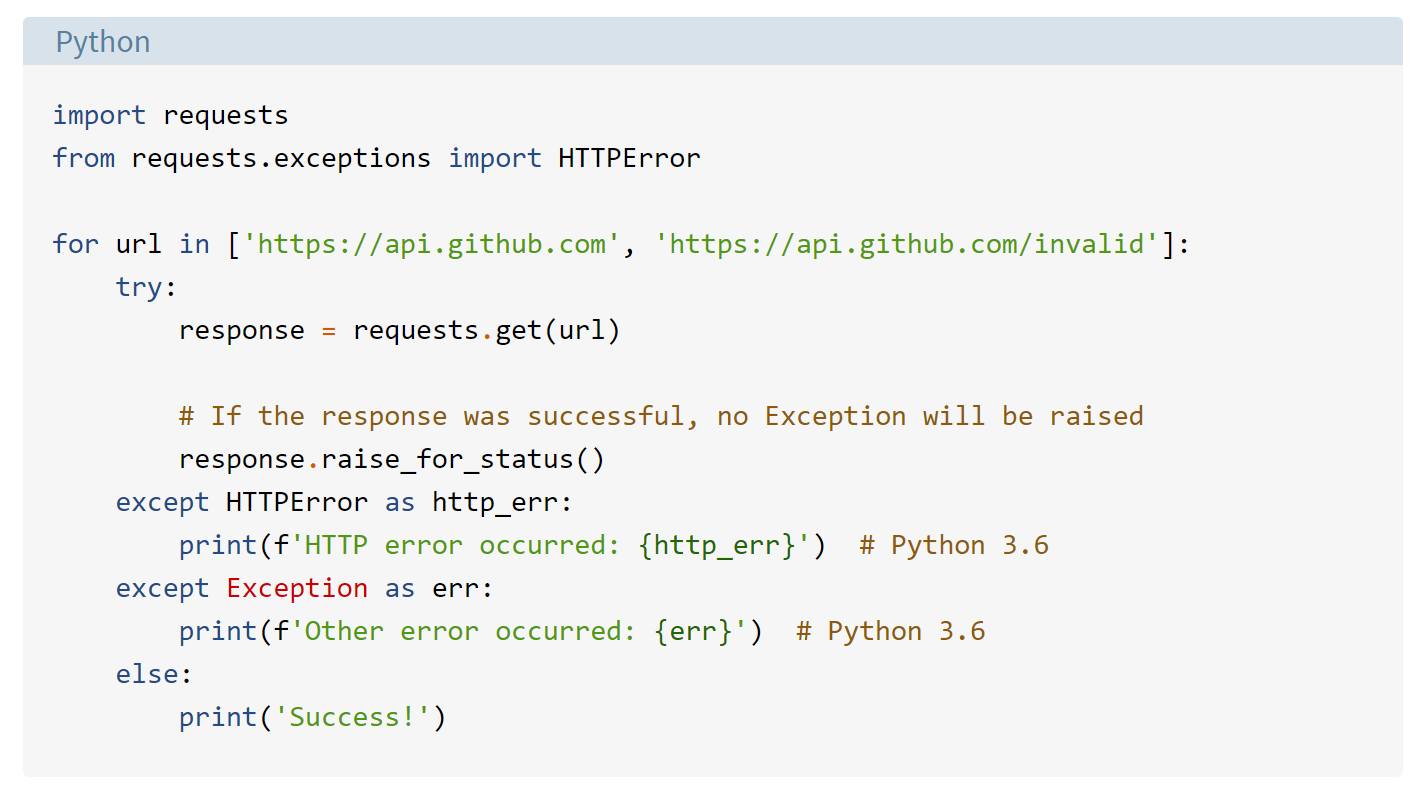This screenshot has height=802, width=1427.
Task: Click the comment about successful response
Action: [661, 416]
